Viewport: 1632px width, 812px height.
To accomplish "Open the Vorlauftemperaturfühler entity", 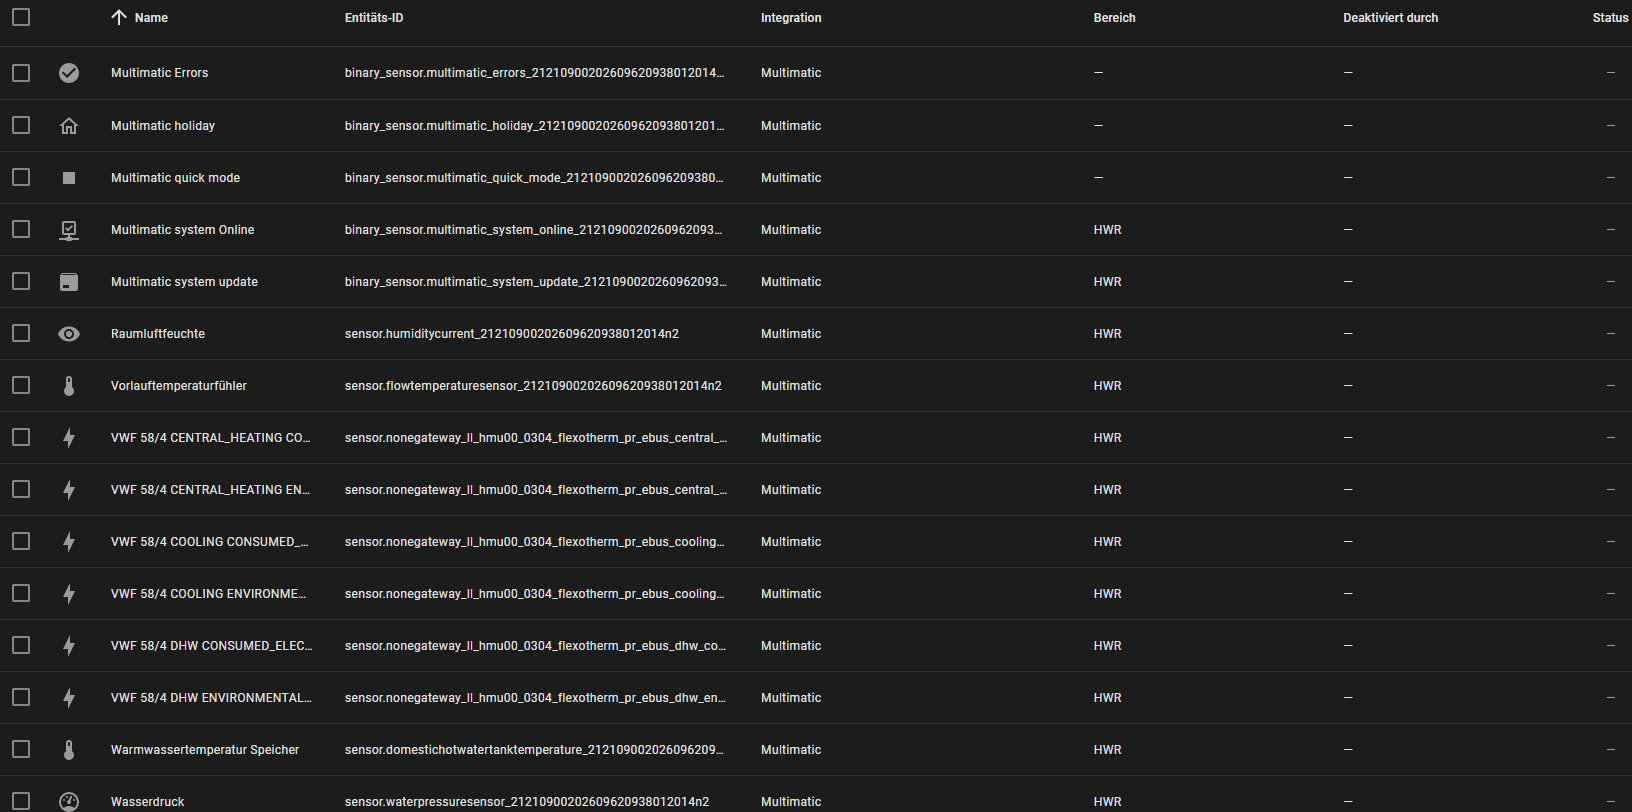I will click(x=178, y=386).
